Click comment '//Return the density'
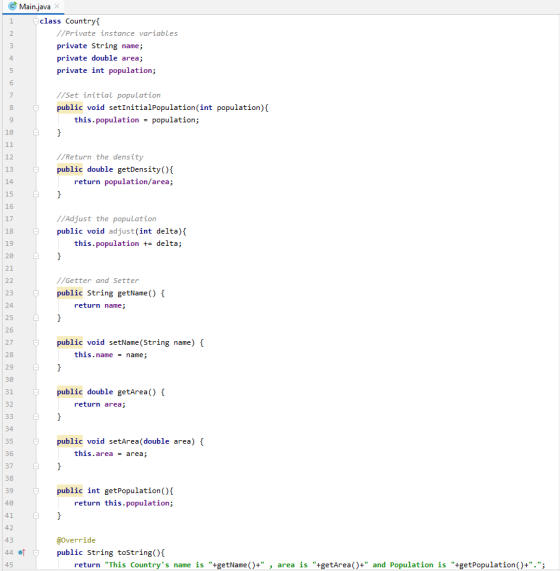Image resolution: width=560 pixels, height=571 pixels. click(x=100, y=157)
